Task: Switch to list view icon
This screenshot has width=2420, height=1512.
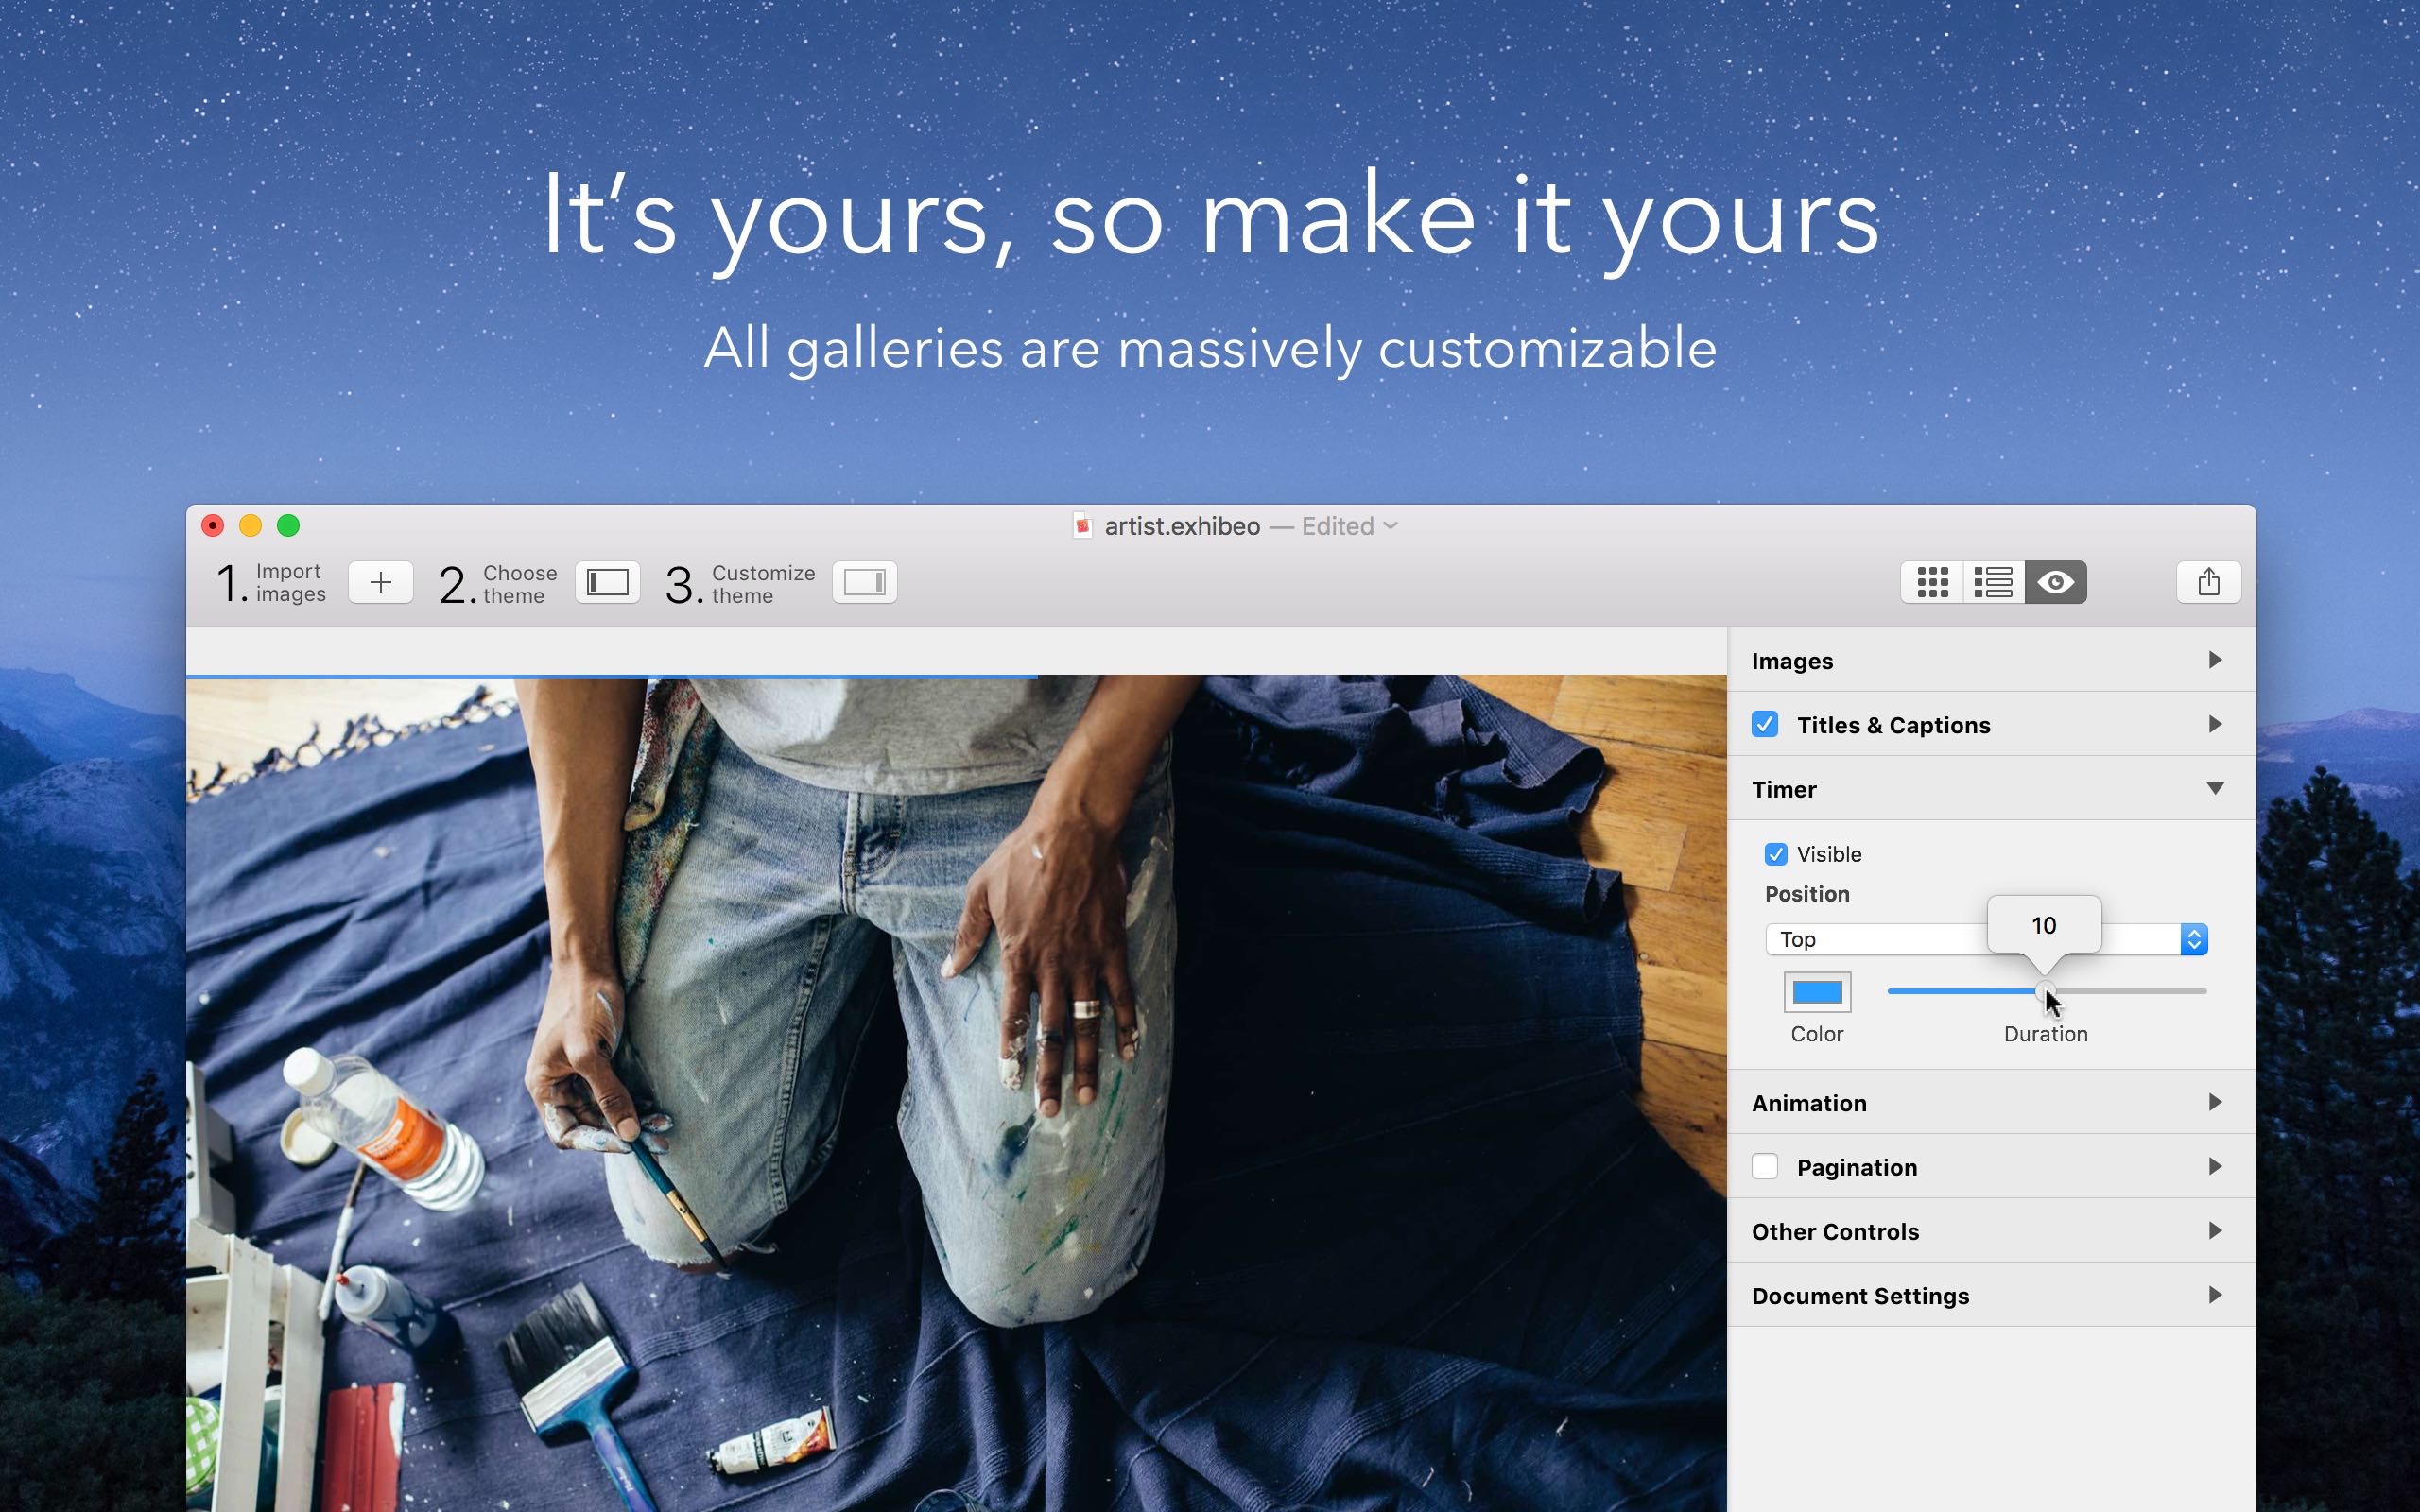Action: (x=1993, y=582)
